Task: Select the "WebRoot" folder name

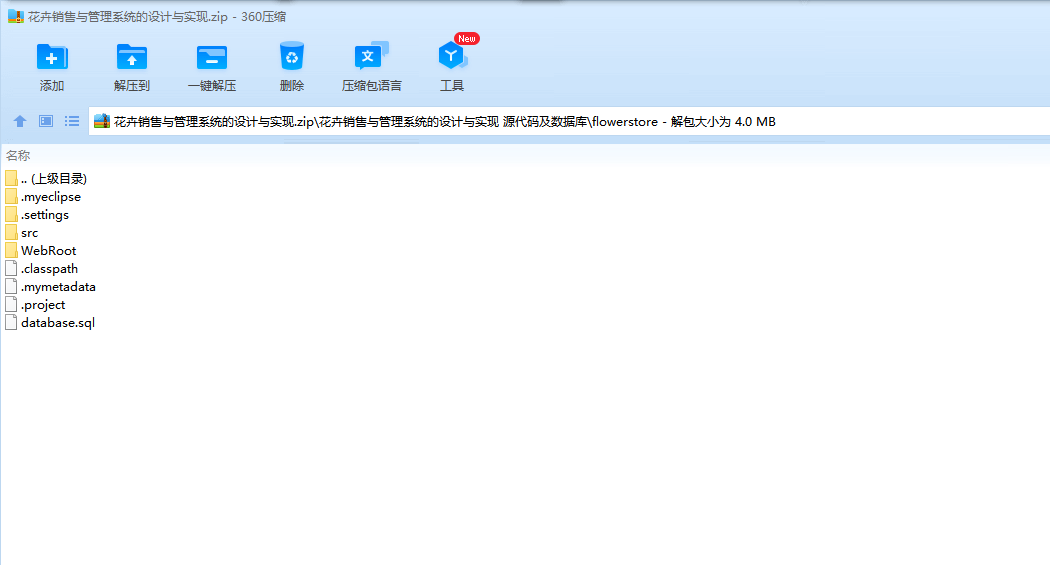Action: point(48,251)
